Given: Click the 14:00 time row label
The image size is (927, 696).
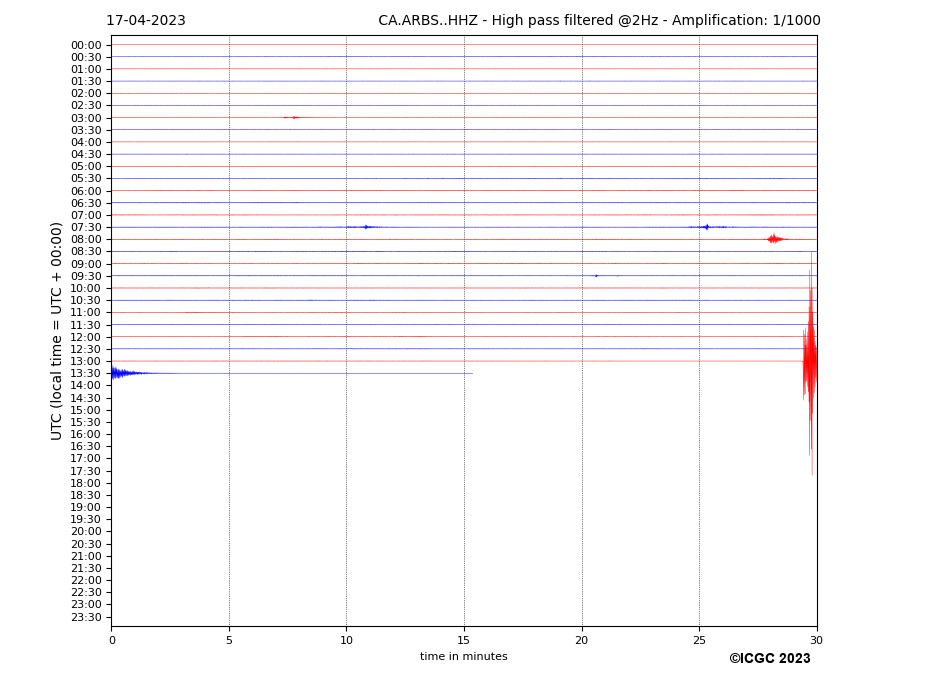Looking at the screenshot, I should [86, 386].
